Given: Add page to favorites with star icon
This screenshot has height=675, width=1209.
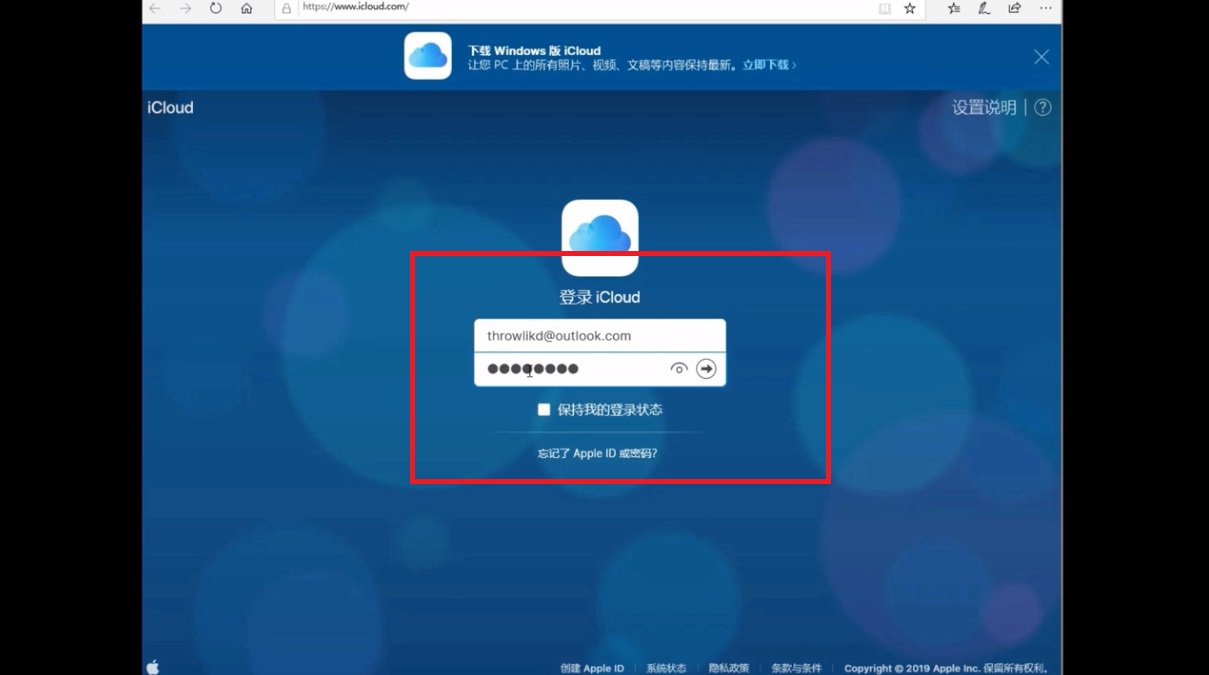Looking at the screenshot, I should click(x=910, y=8).
